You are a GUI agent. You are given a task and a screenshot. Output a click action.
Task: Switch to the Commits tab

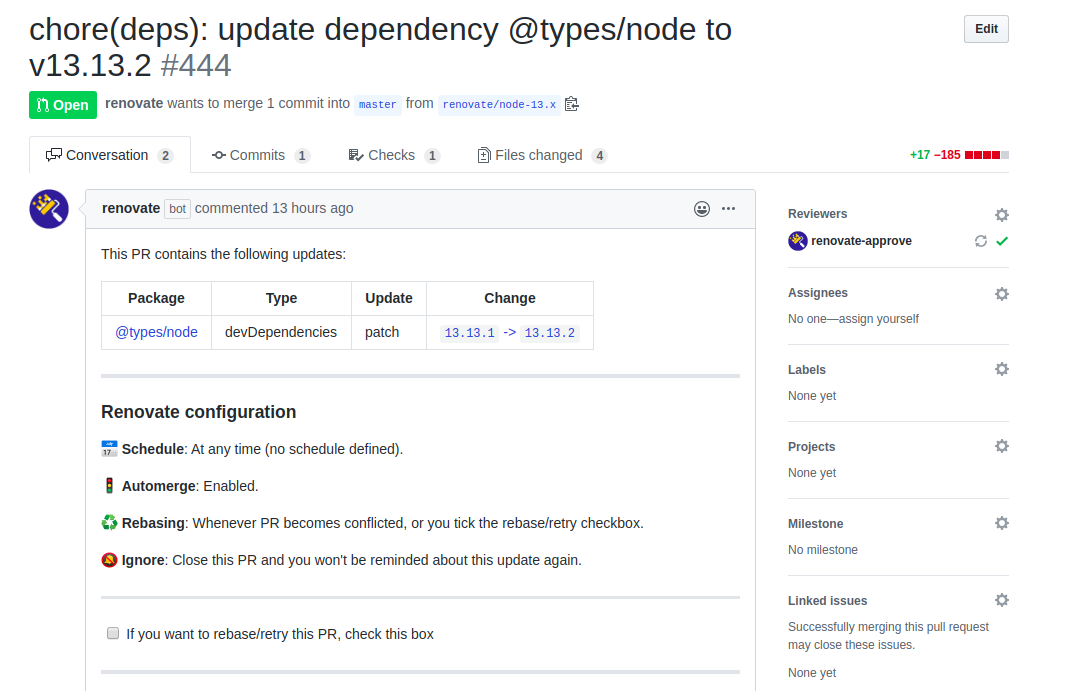[261, 155]
